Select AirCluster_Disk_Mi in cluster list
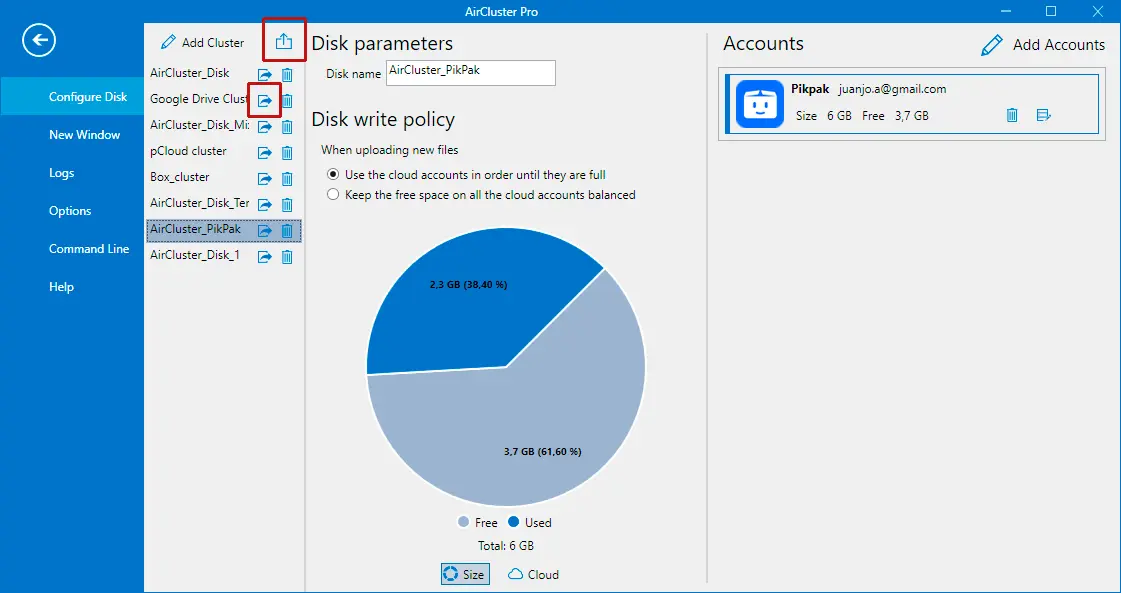Image resolution: width=1121 pixels, height=593 pixels. (199, 124)
